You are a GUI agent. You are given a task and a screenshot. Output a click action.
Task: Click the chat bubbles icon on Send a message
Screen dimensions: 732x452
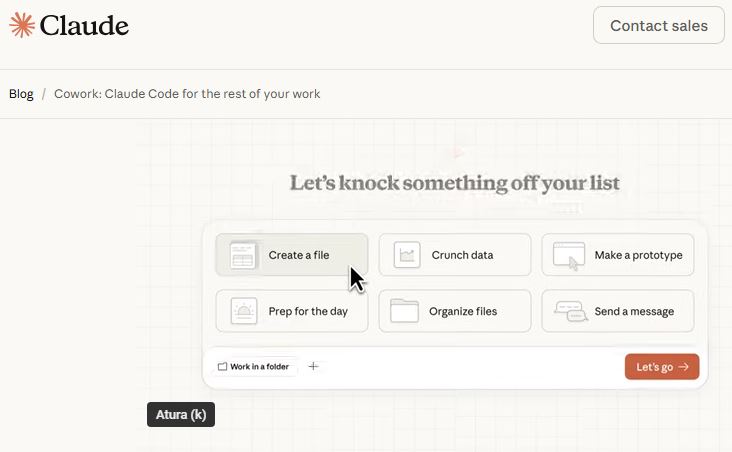(569, 311)
